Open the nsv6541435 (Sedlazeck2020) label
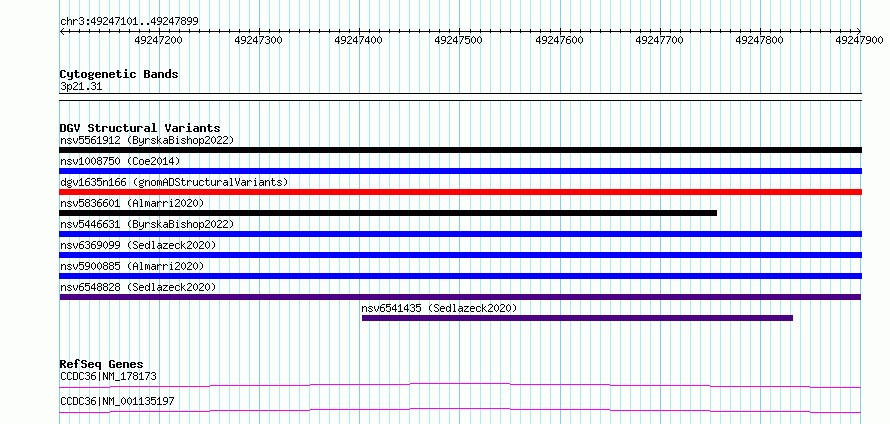890x424 pixels. 439,308
